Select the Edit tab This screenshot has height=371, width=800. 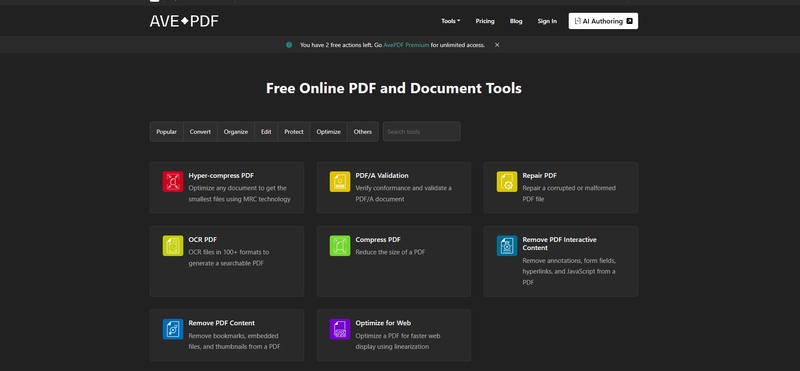pos(266,132)
